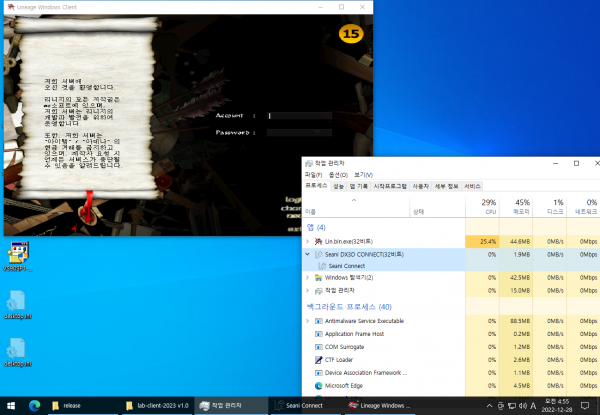Switch to the 앱 기록 tab
This screenshot has width=600, height=415.
(x=359, y=186)
